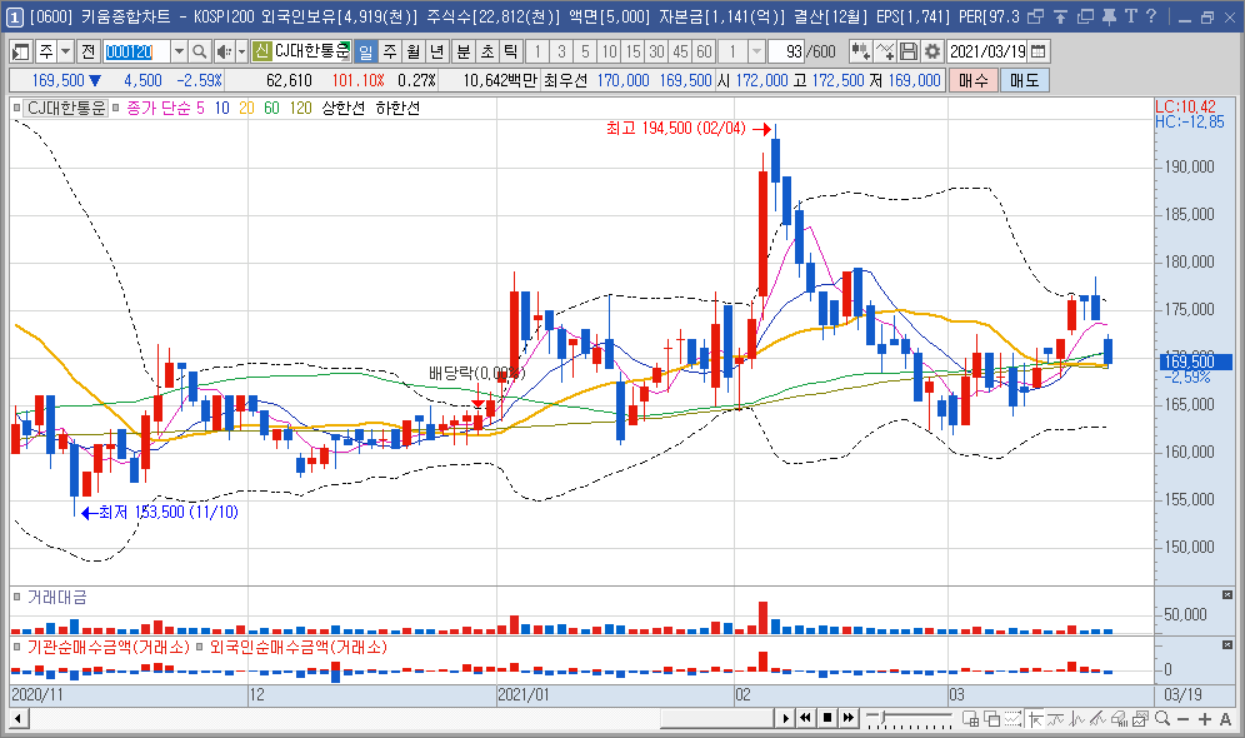
Task: Click the data window grid icon
Action: pyautogui.click(x=969, y=718)
